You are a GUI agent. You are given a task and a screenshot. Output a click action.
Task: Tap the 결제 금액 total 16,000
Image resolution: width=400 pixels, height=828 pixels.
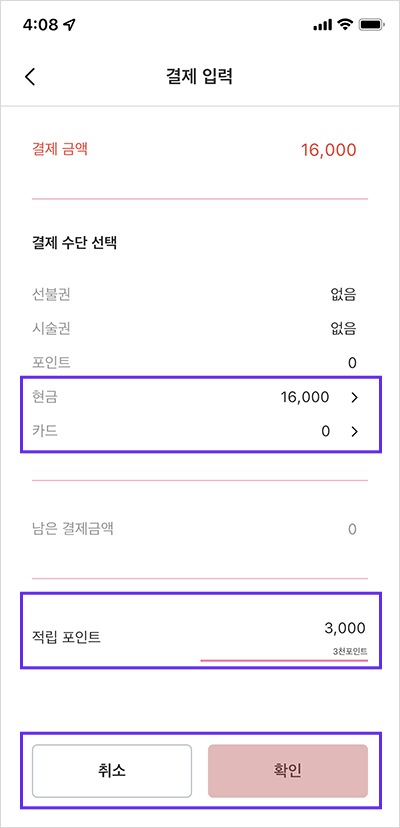(x=329, y=150)
